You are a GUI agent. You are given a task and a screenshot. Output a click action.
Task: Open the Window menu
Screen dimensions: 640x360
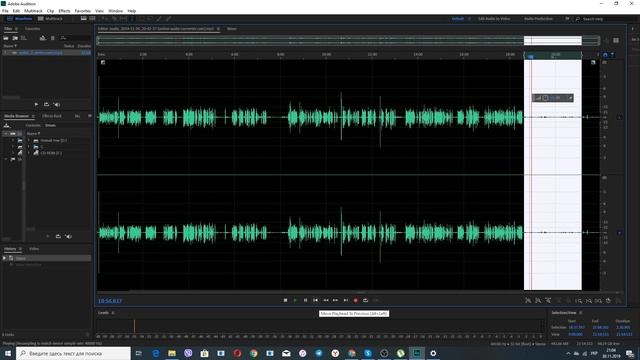click(x=116, y=11)
